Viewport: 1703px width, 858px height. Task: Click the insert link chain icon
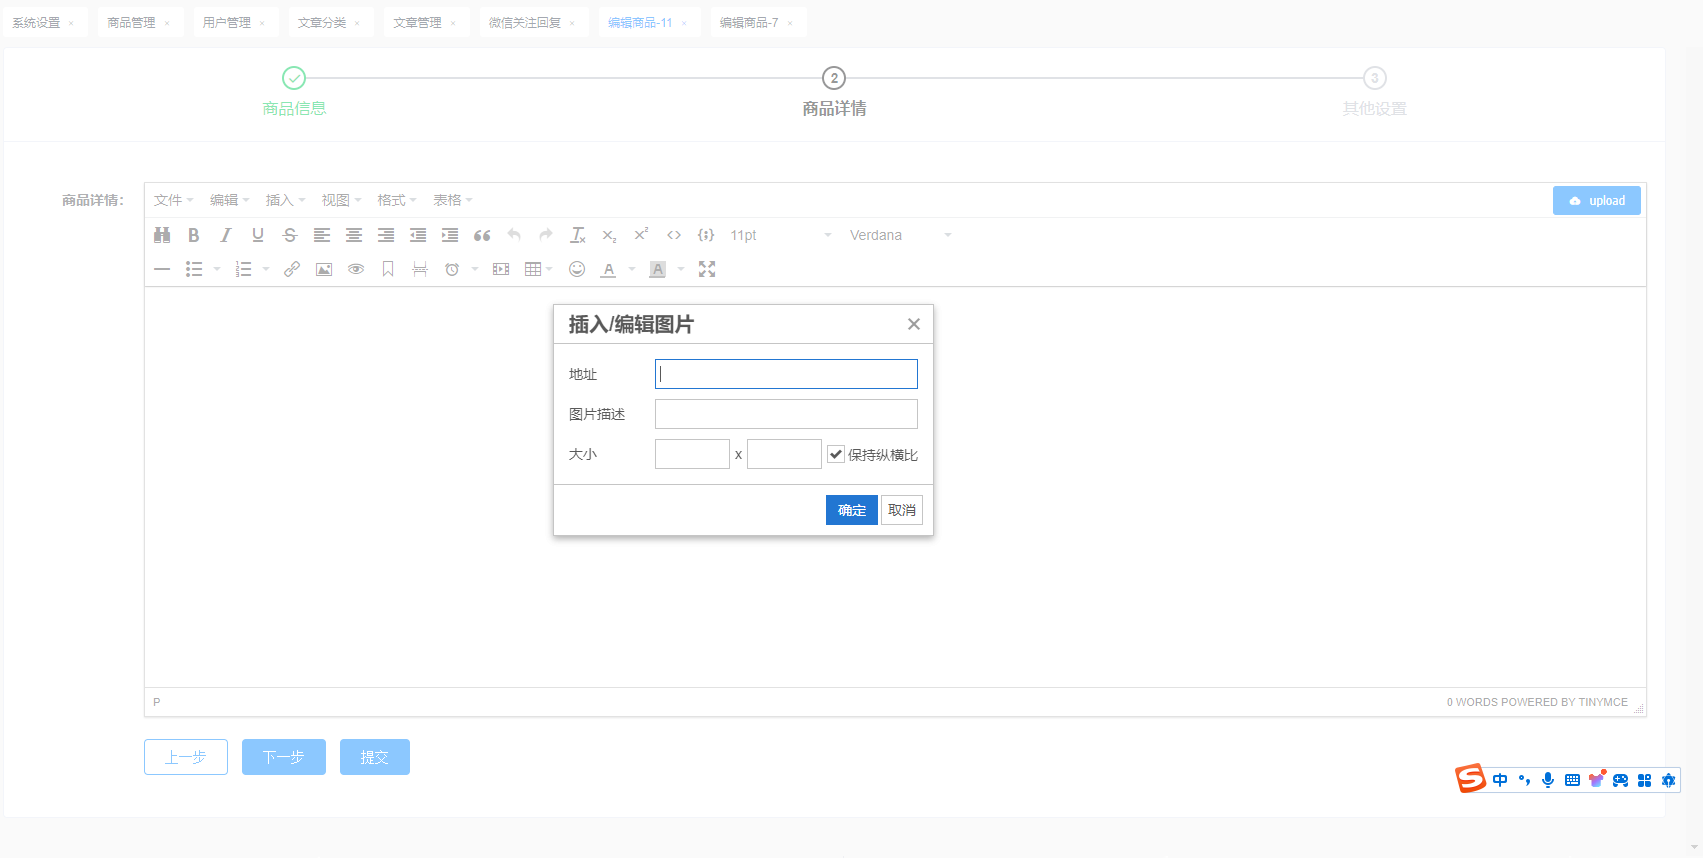pos(292,269)
